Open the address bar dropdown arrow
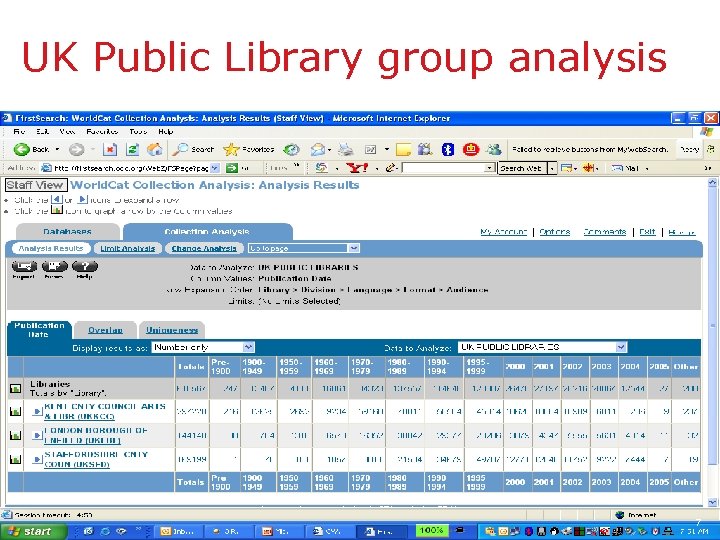720x540 pixels. (x=215, y=168)
